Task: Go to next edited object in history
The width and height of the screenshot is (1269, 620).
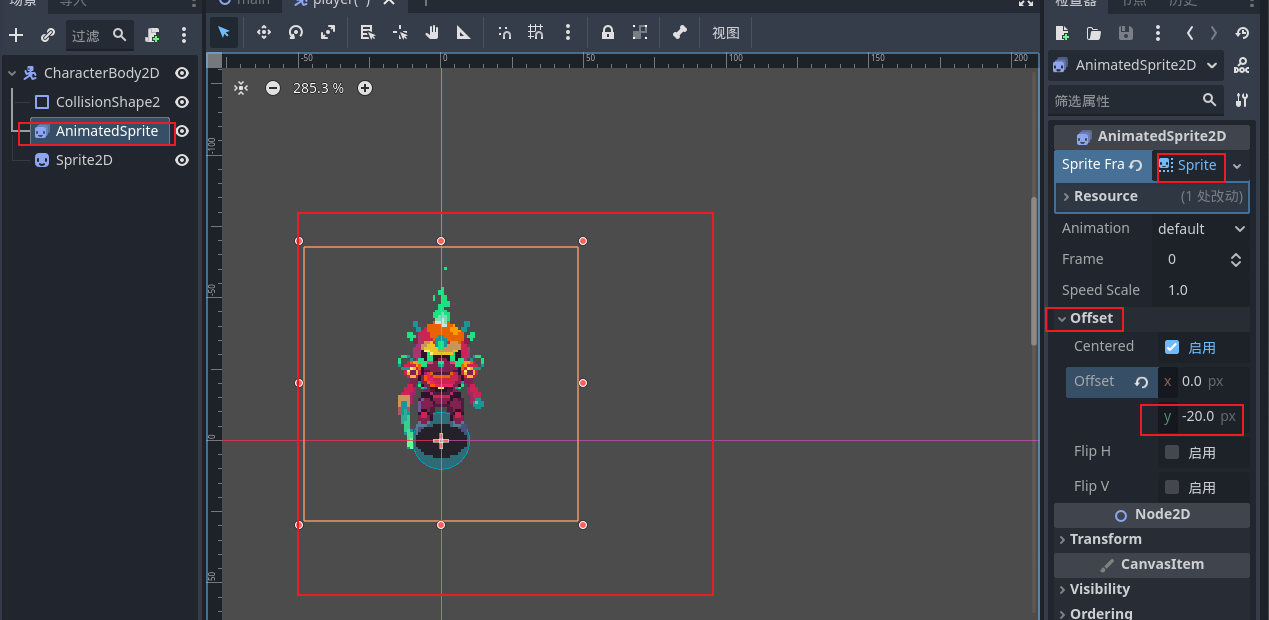Action: [1214, 33]
